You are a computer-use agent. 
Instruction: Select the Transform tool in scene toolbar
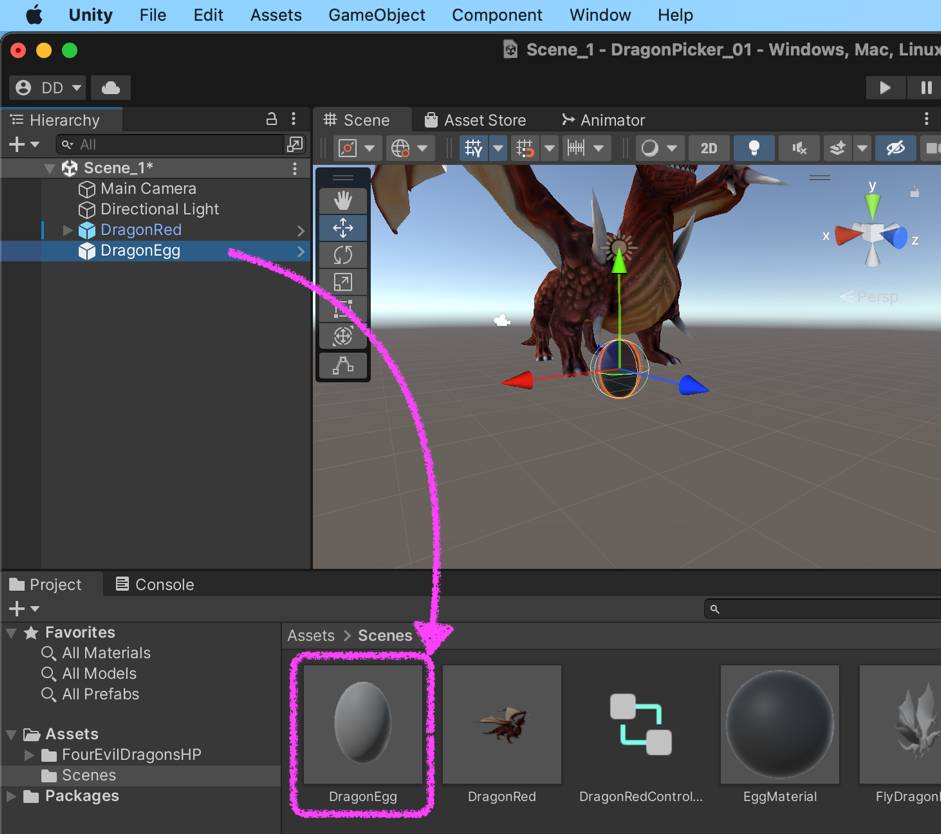[343, 337]
